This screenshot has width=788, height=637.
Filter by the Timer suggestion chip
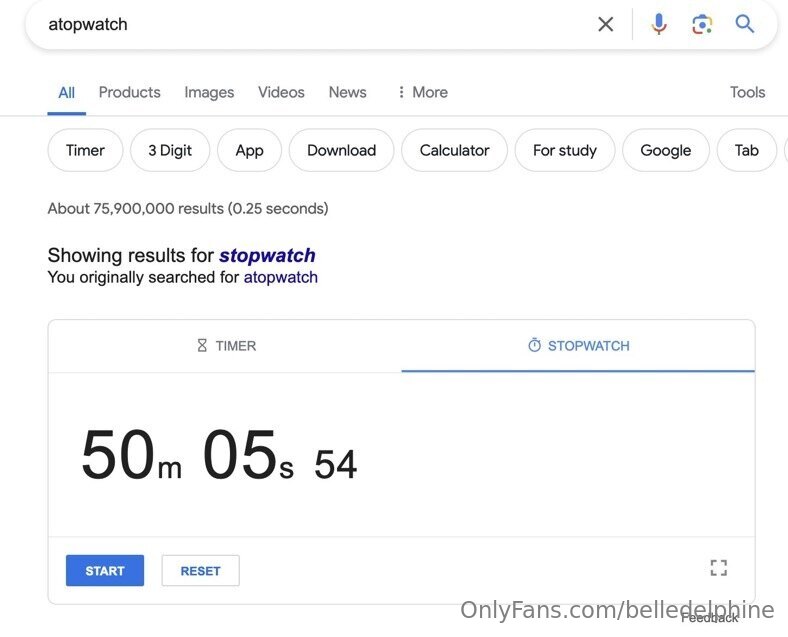click(85, 150)
